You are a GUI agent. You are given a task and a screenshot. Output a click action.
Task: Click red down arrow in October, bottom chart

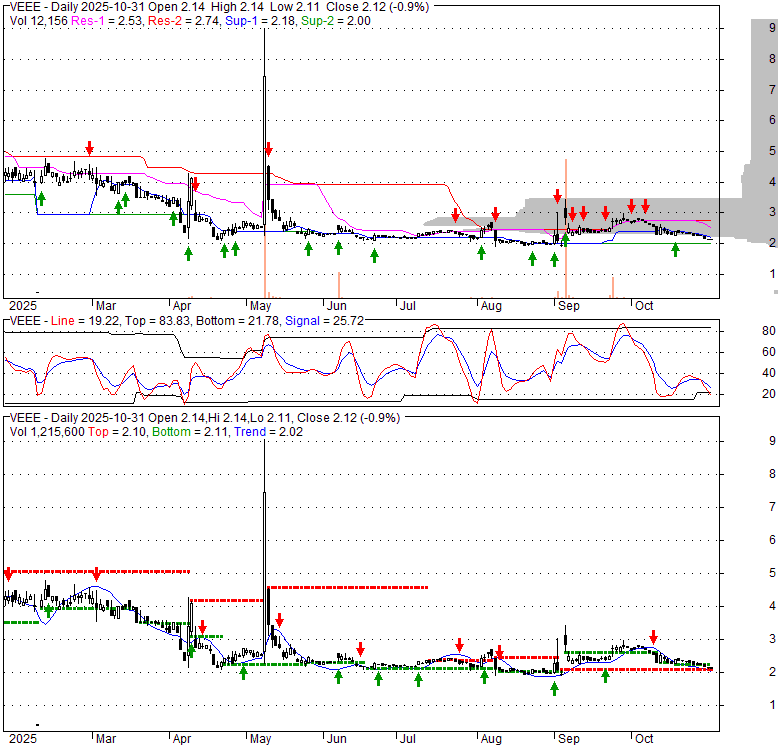click(x=653, y=636)
